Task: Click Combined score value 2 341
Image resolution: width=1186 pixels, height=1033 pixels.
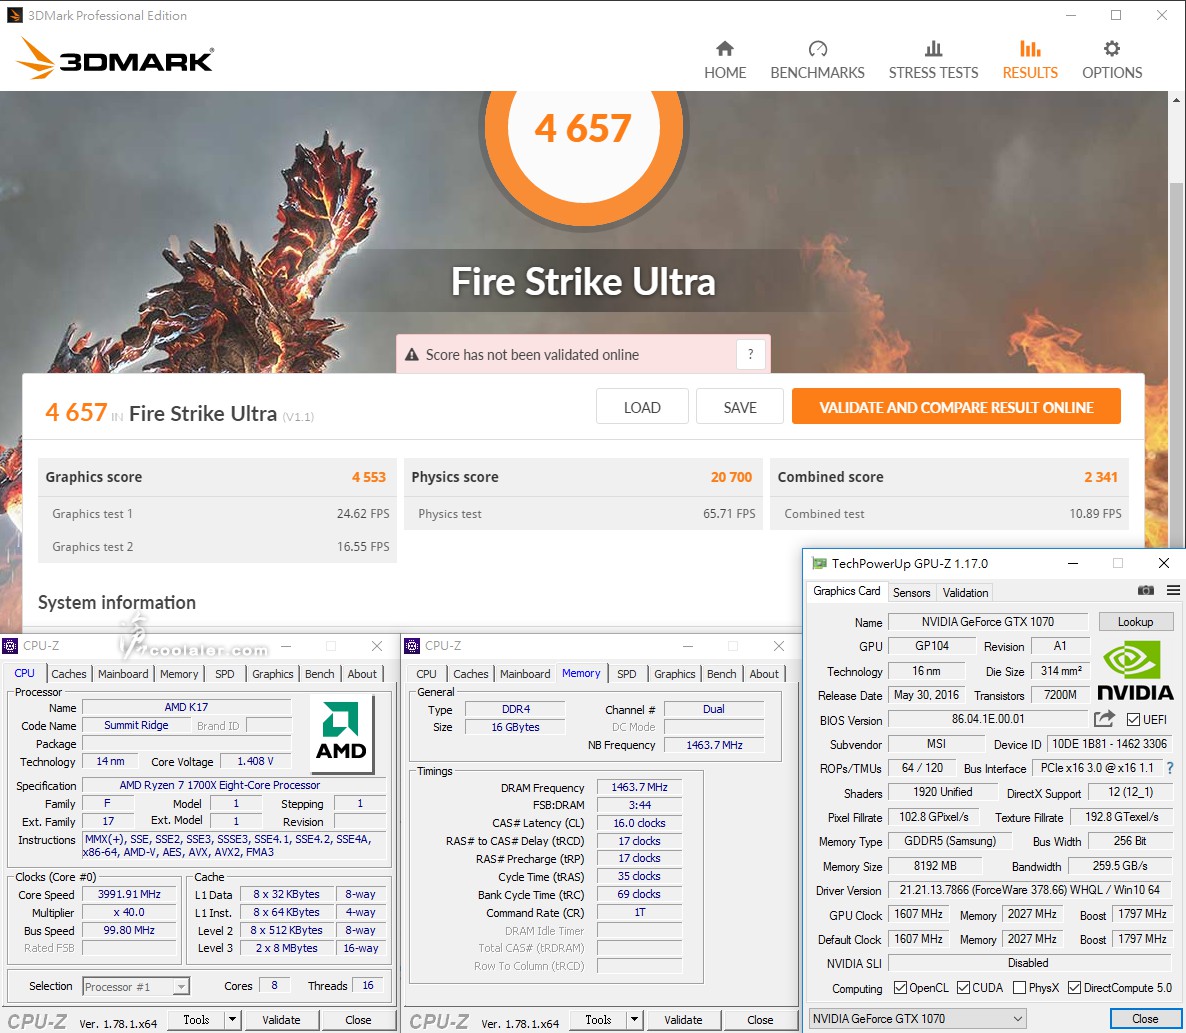Action: (x=1101, y=477)
